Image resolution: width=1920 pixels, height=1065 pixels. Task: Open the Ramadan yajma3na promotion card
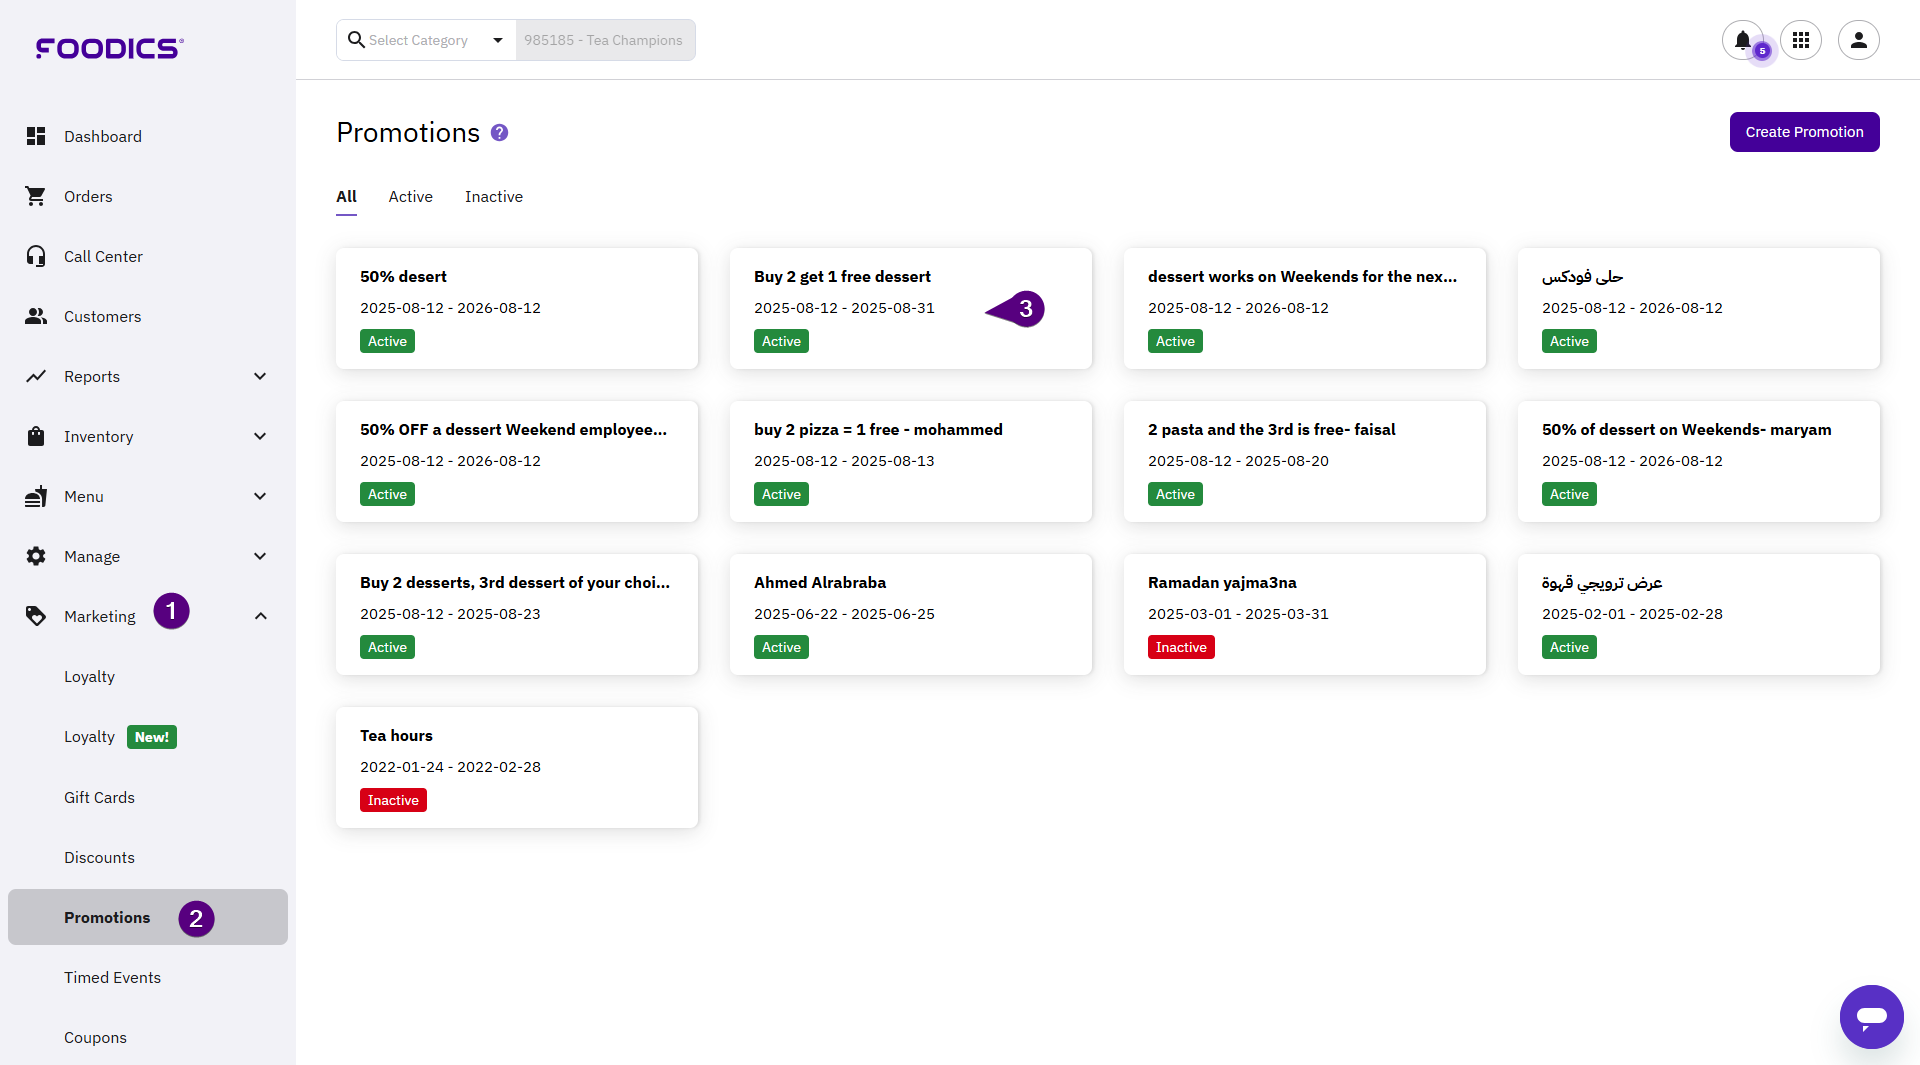(1304, 613)
